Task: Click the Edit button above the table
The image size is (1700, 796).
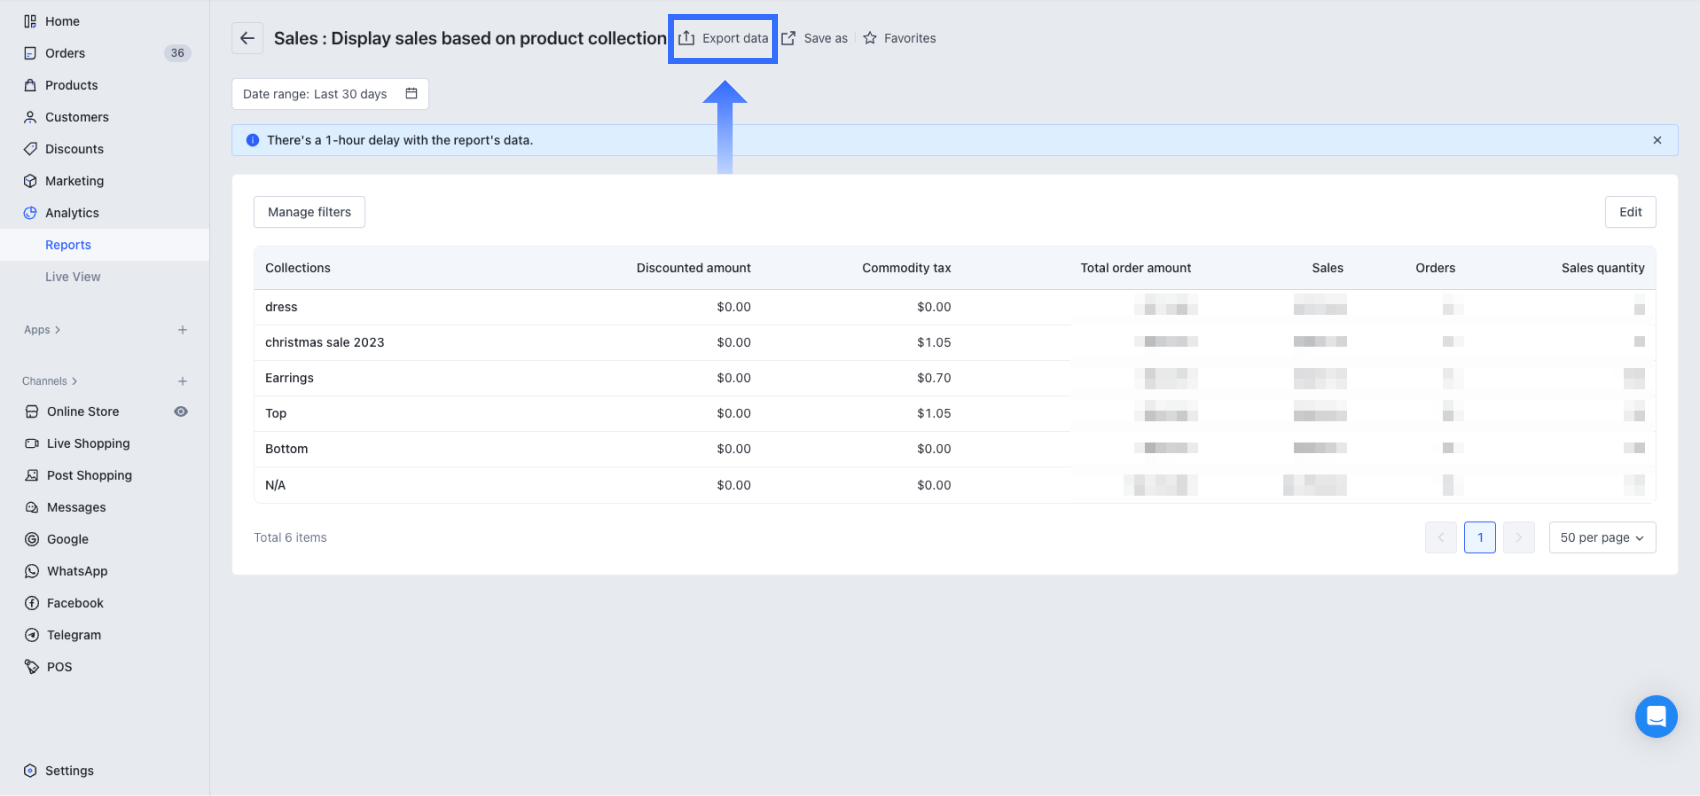Action: pyautogui.click(x=1630, y=212)
